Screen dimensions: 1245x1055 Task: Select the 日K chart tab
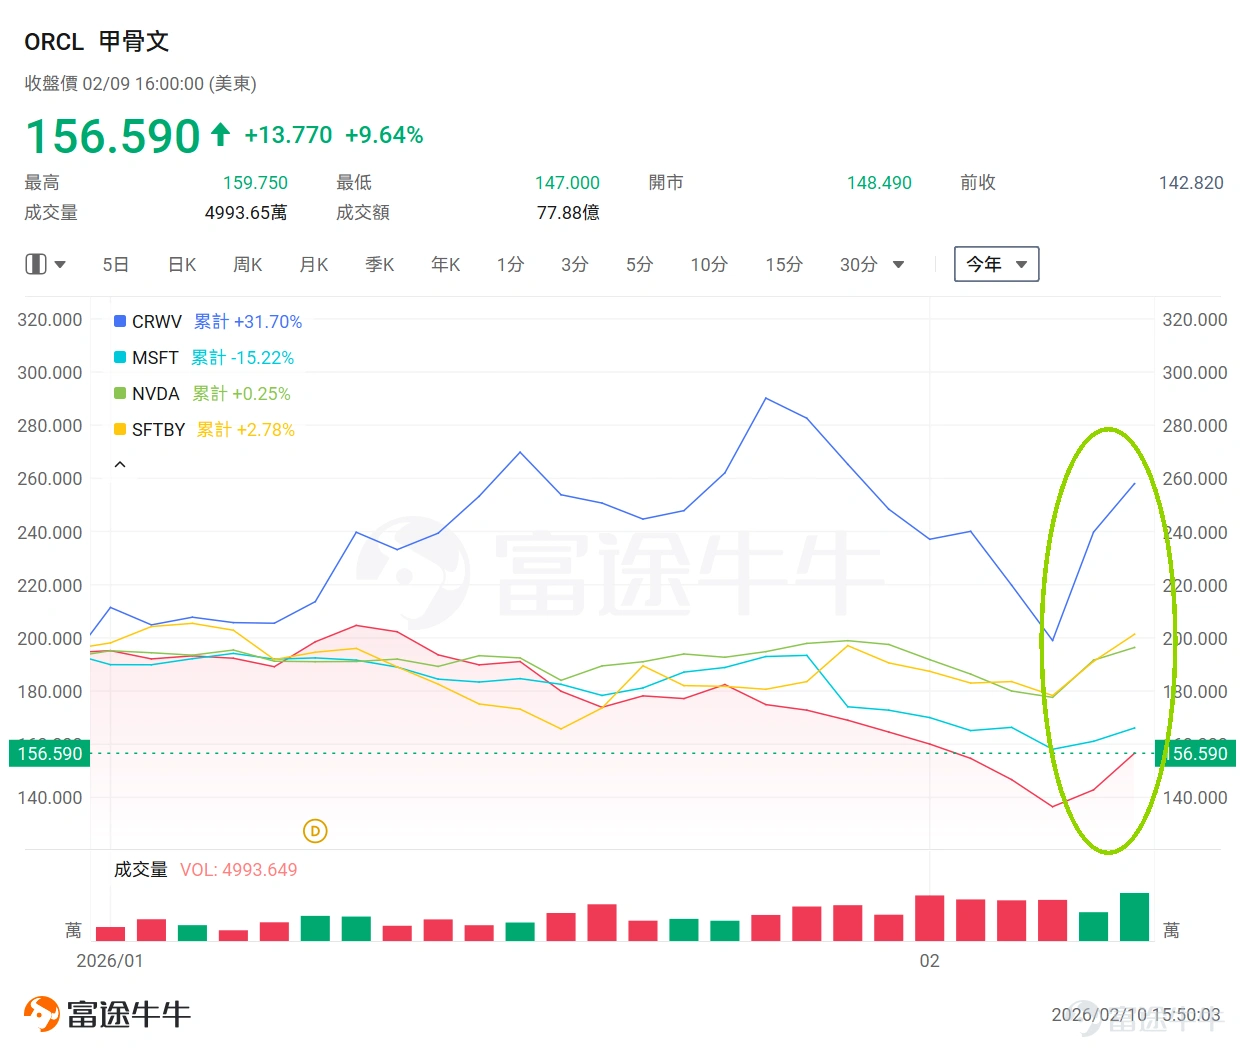[x=182, y=265]
